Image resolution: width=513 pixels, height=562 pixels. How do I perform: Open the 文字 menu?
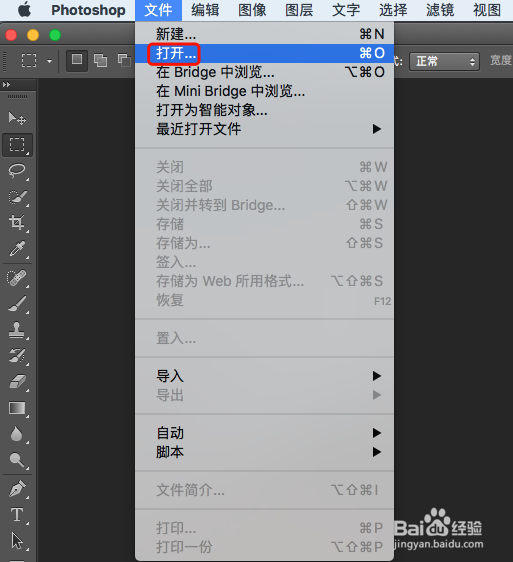(346, 10)
